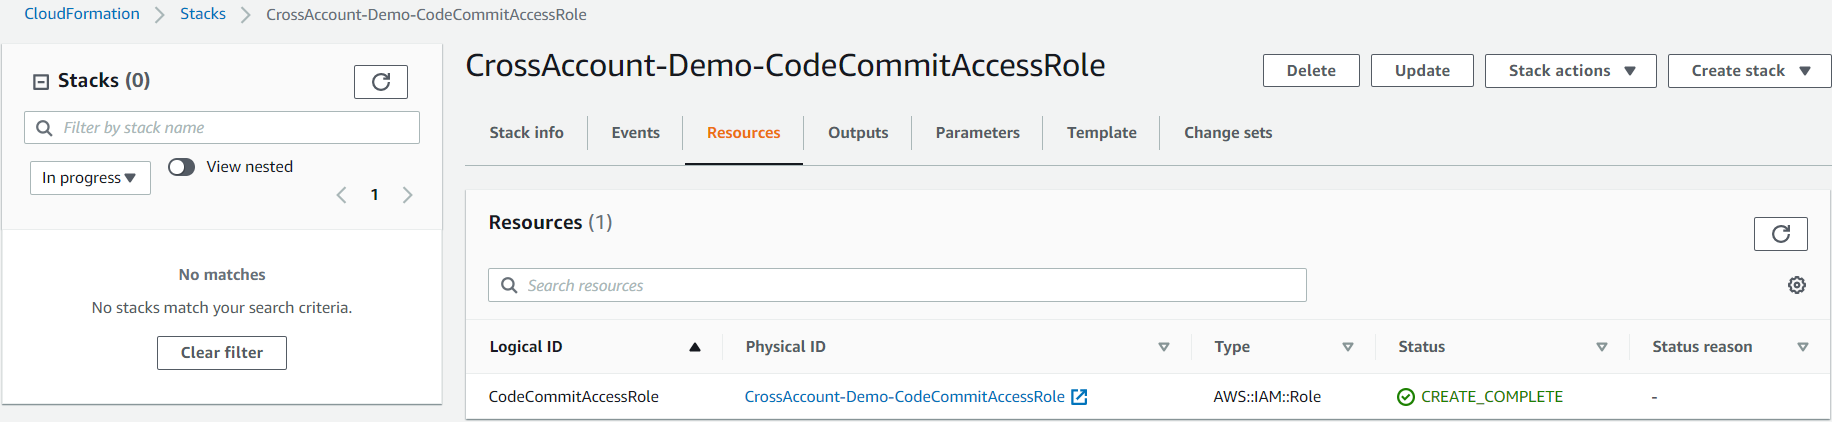Sort by the Status column
Viewport: 1832px width, 422px height.
click(1601, 347)
